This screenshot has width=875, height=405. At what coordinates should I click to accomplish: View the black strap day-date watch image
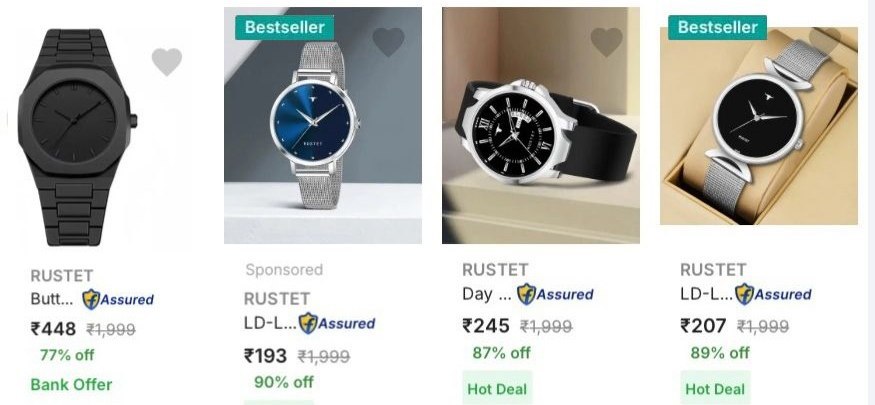pos(541,126)
